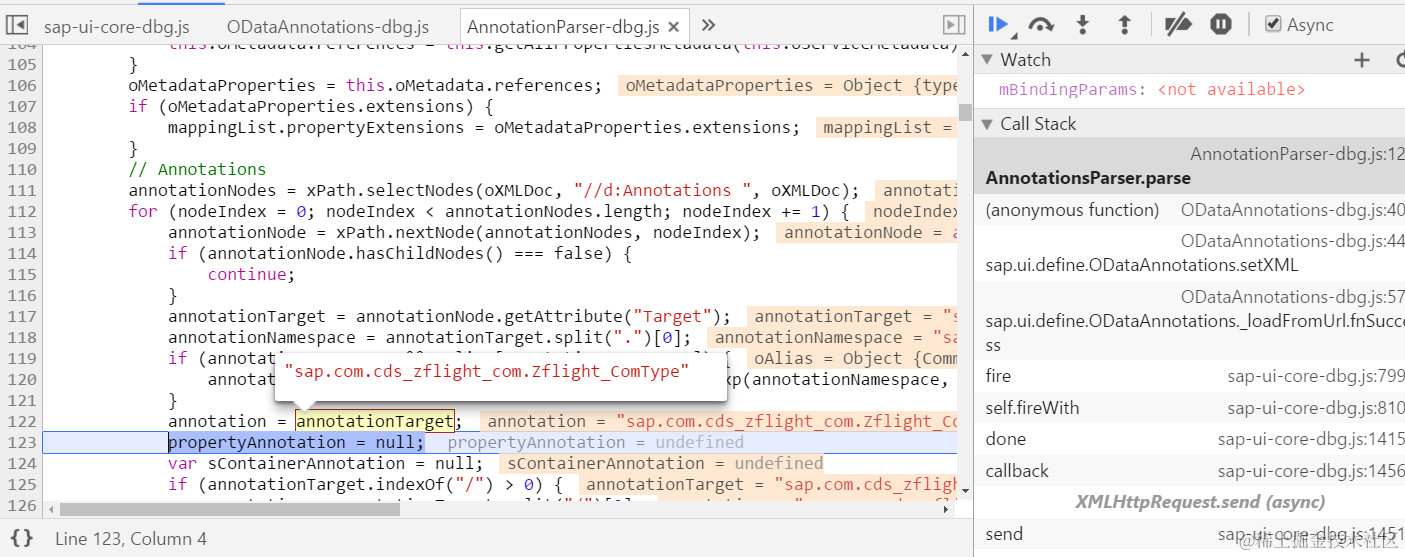This screenshot has width=1405, height=557.
Task: Click line number 106 in gutter
Action: tap(20, 85)
